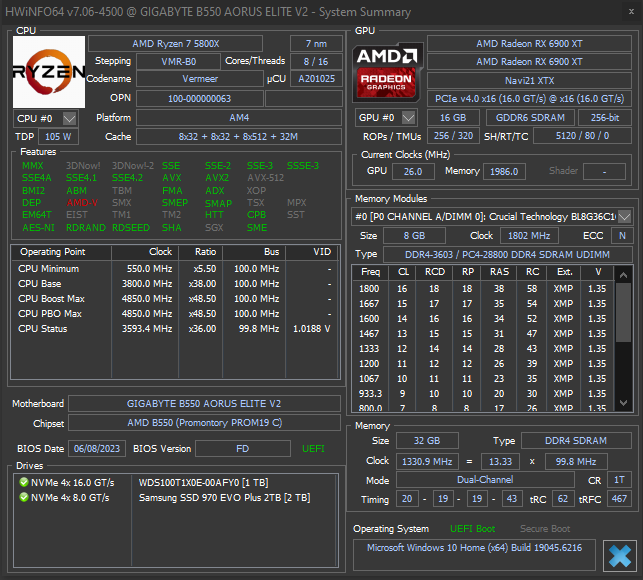Click the 256-bit bus width field

[604, 118]
